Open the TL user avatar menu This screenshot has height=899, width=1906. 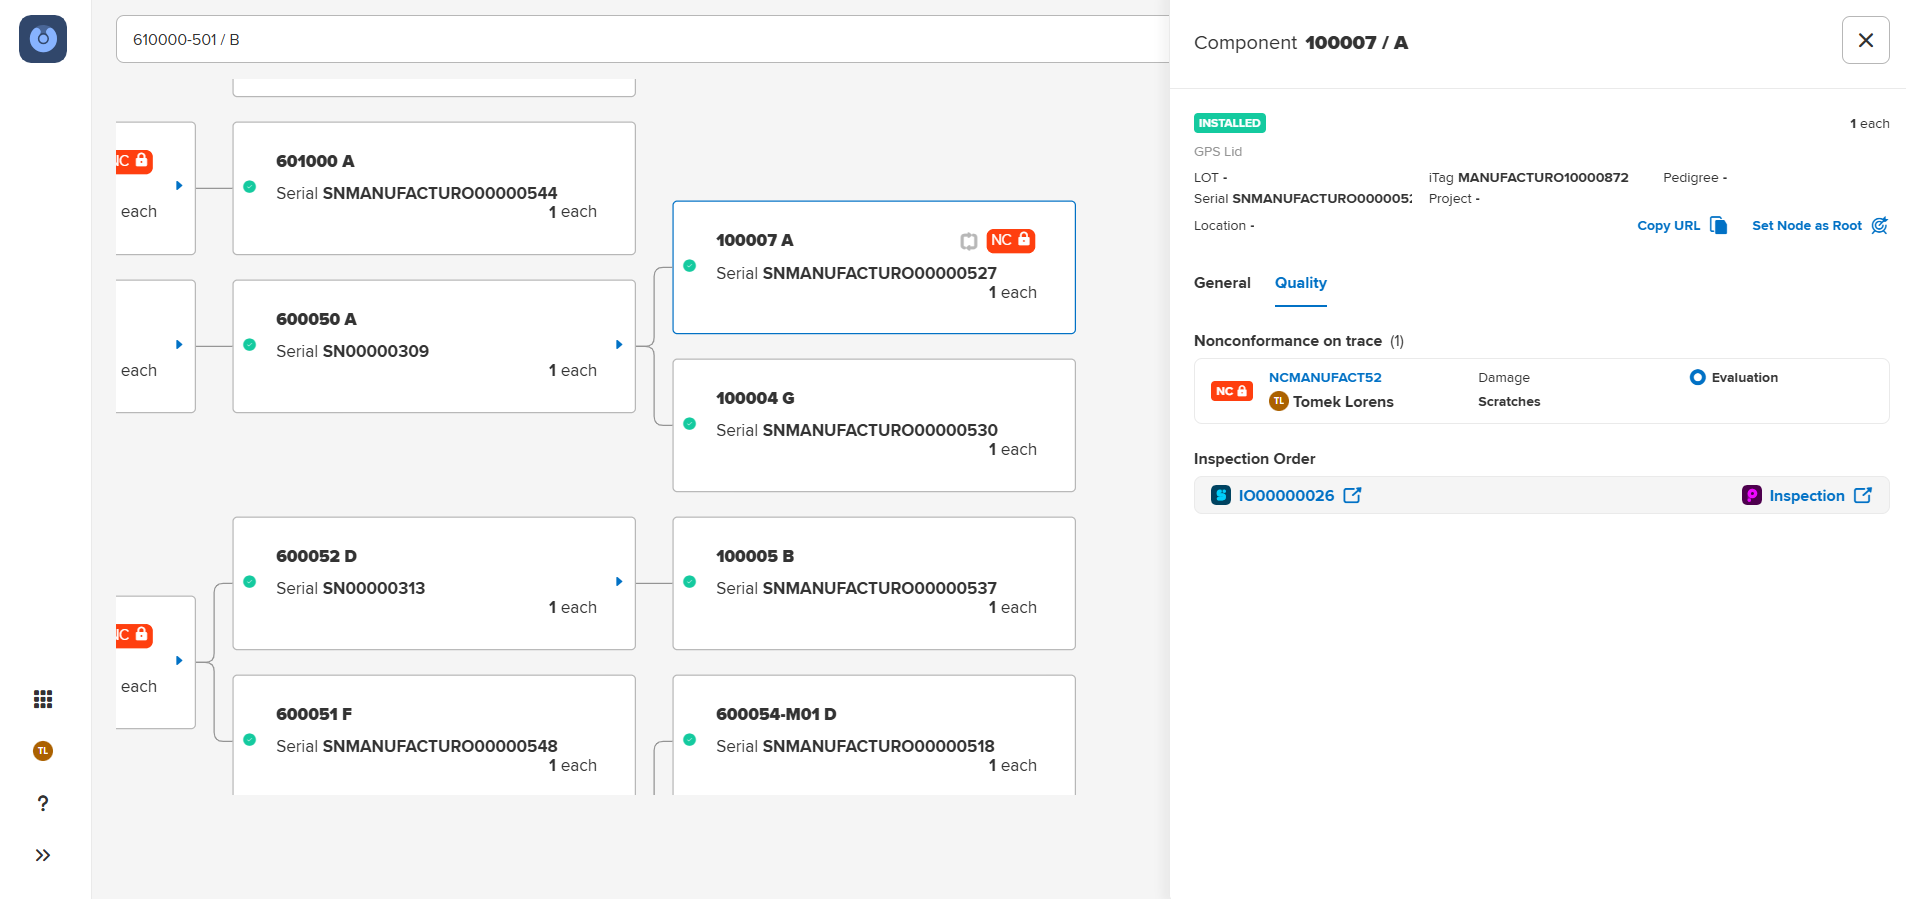click(43, 751)
